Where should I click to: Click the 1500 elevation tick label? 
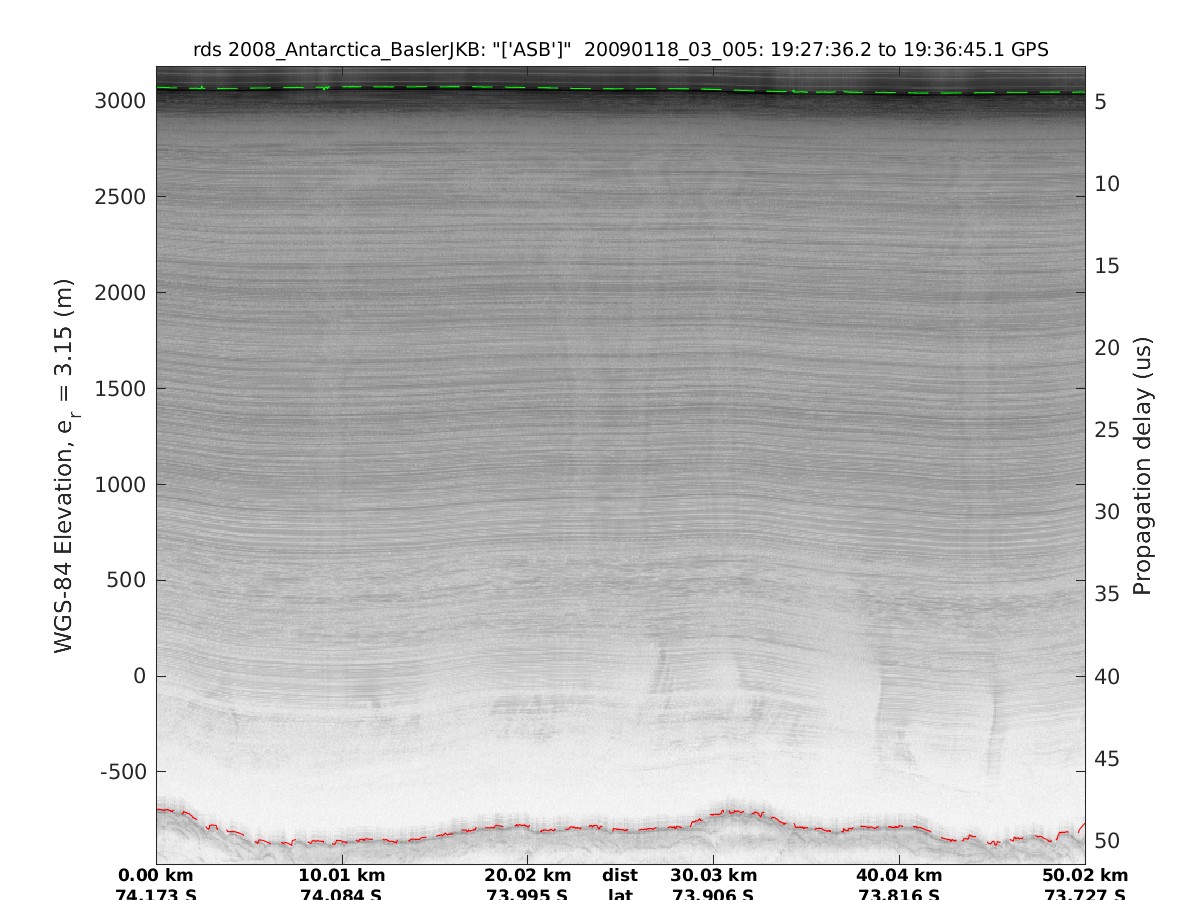click(121, 389)
